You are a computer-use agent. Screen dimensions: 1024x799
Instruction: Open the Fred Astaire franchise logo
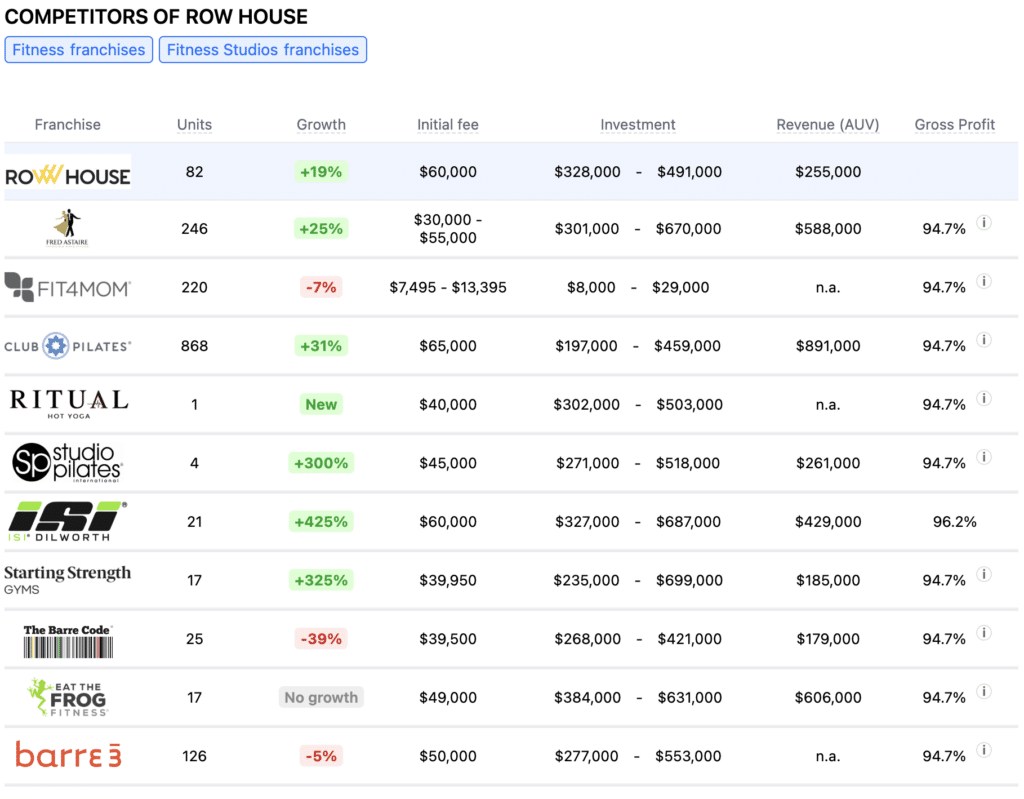pos(67,228)
